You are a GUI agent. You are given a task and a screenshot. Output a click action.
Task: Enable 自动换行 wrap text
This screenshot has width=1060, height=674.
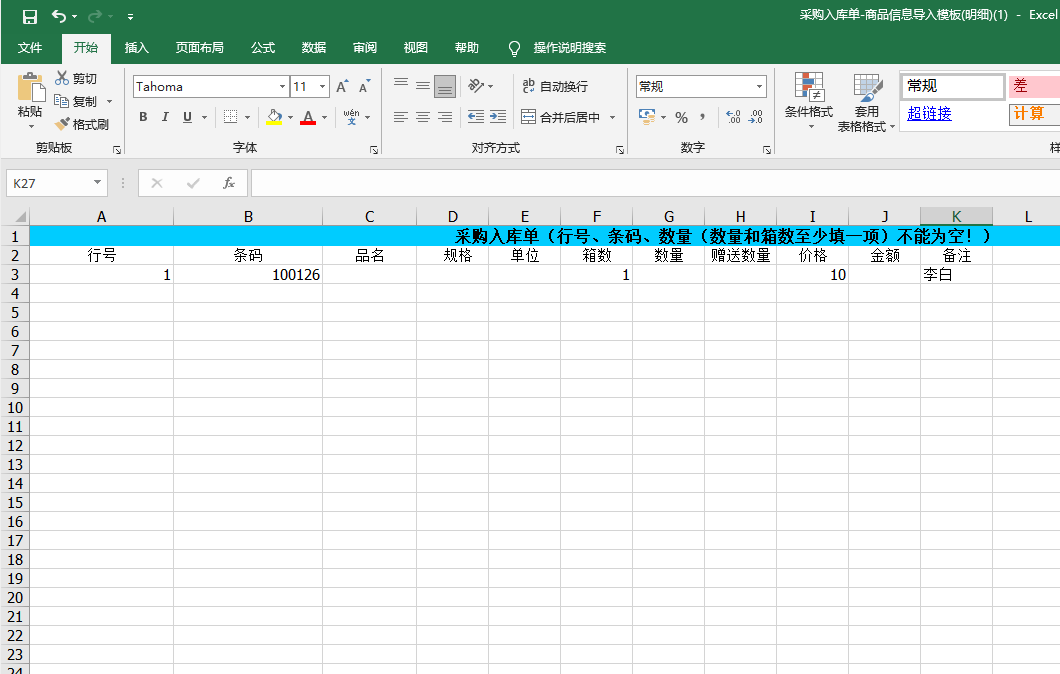pos(555,86)
